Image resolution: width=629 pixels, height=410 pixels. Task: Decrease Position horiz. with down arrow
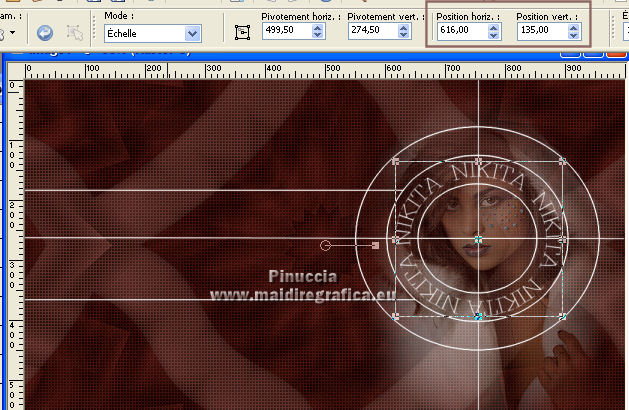[493, 35]
